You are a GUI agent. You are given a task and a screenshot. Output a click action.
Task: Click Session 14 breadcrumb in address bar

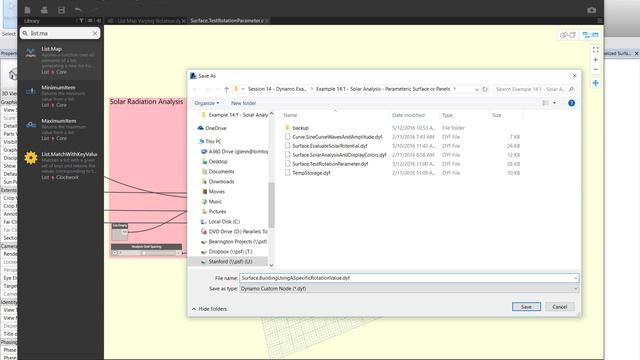click(277, 89)
